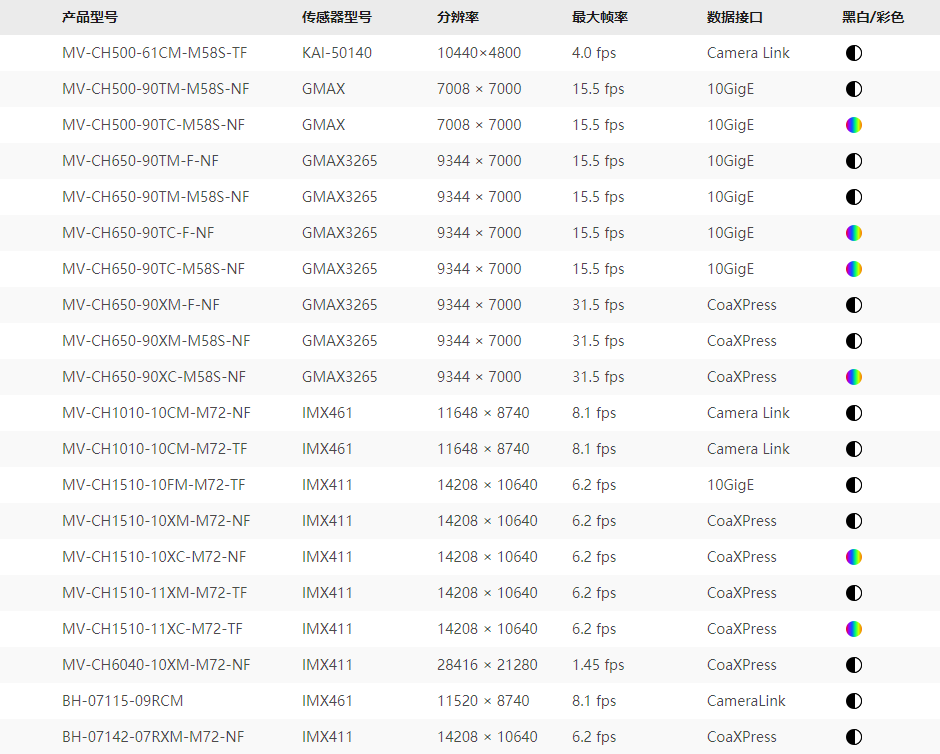
Task: Click monochrome icon for MV-CH6040-10XM-M72-NF
Action: click(853, 665)
